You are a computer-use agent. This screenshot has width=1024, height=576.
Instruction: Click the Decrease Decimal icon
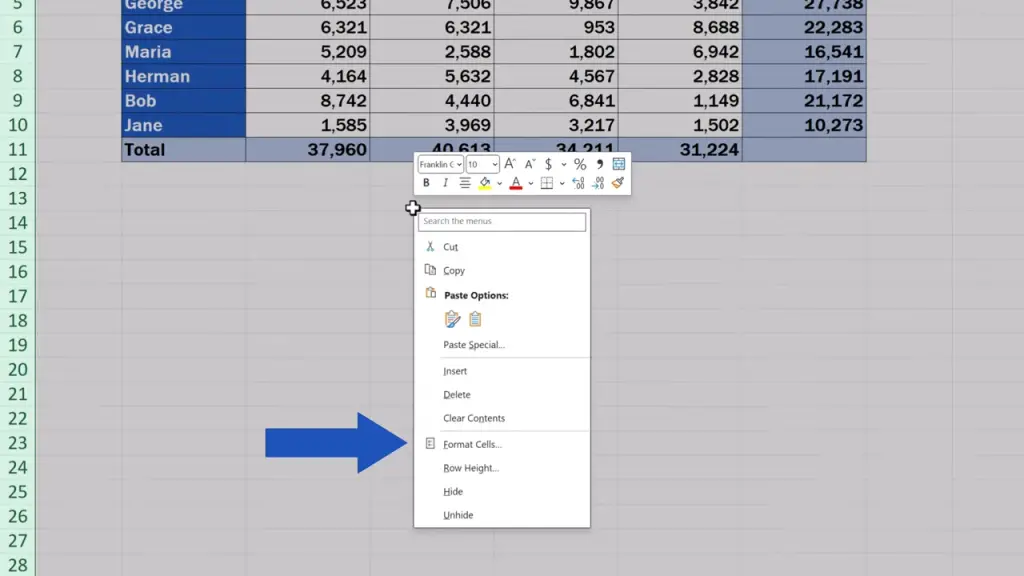(x=598, y=183)
